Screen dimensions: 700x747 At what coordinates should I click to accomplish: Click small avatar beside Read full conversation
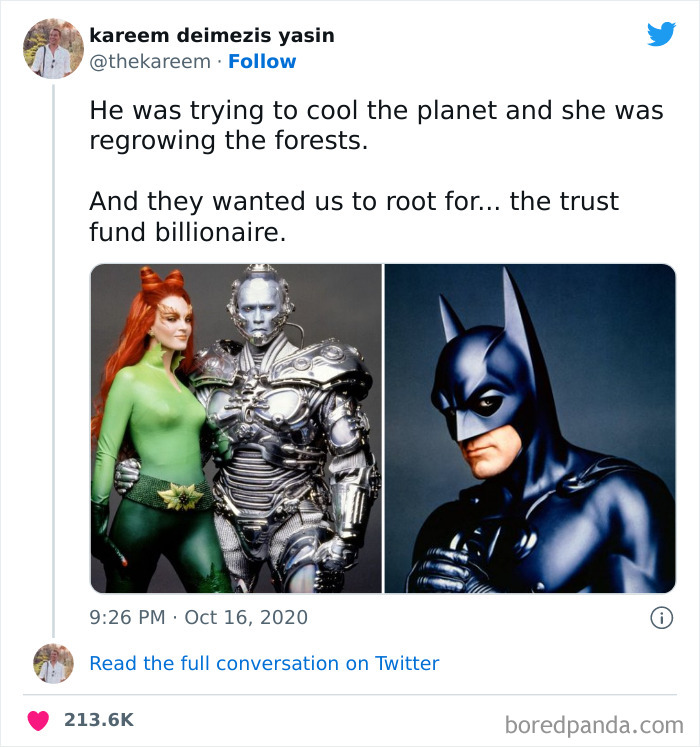pos(53,663)
